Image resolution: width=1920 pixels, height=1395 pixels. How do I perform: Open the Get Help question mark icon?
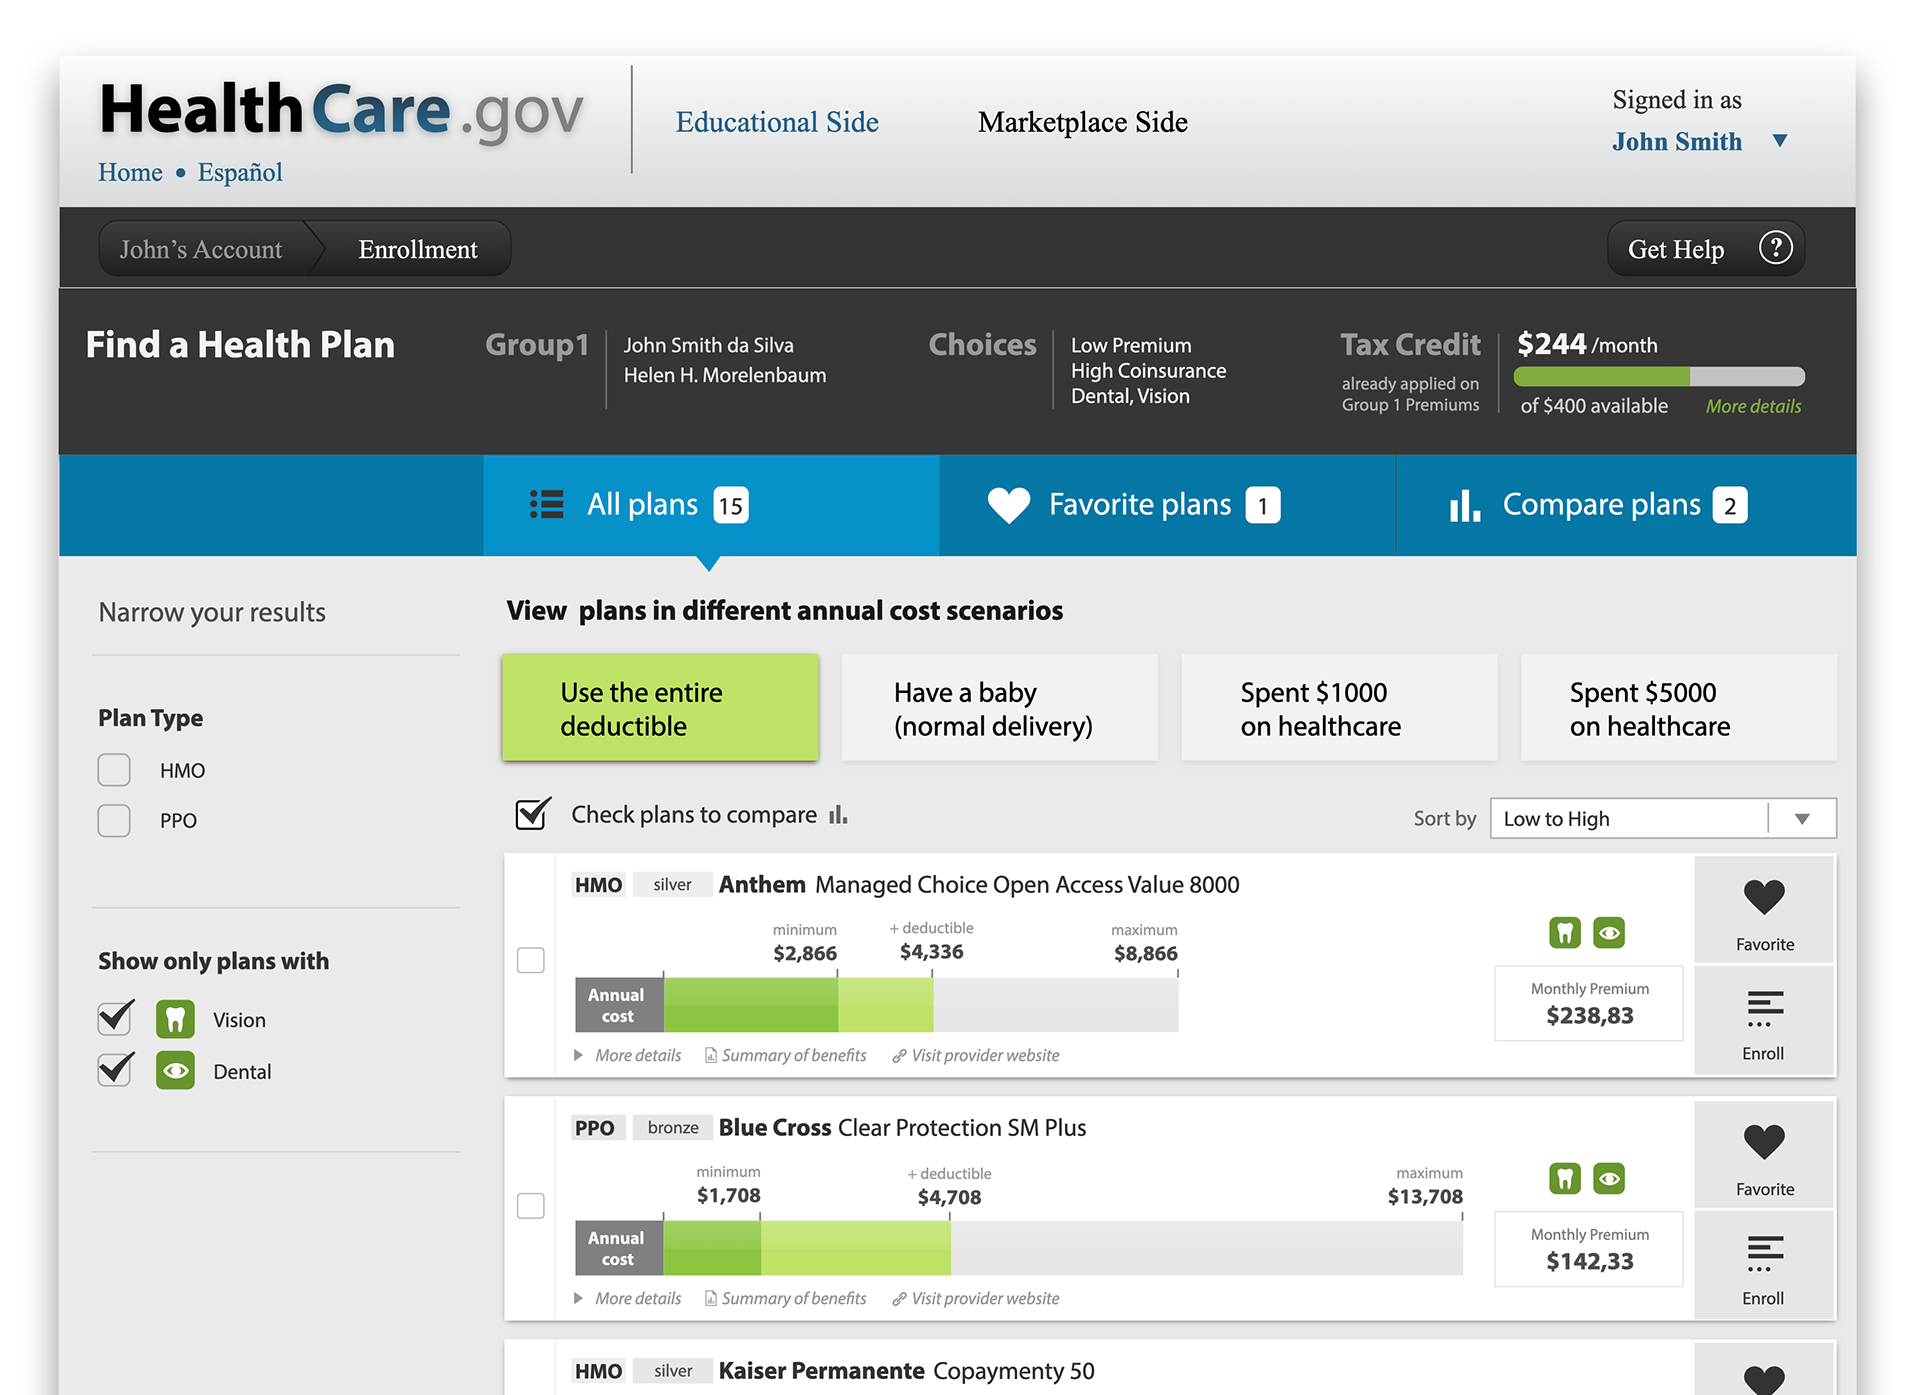1775,248
